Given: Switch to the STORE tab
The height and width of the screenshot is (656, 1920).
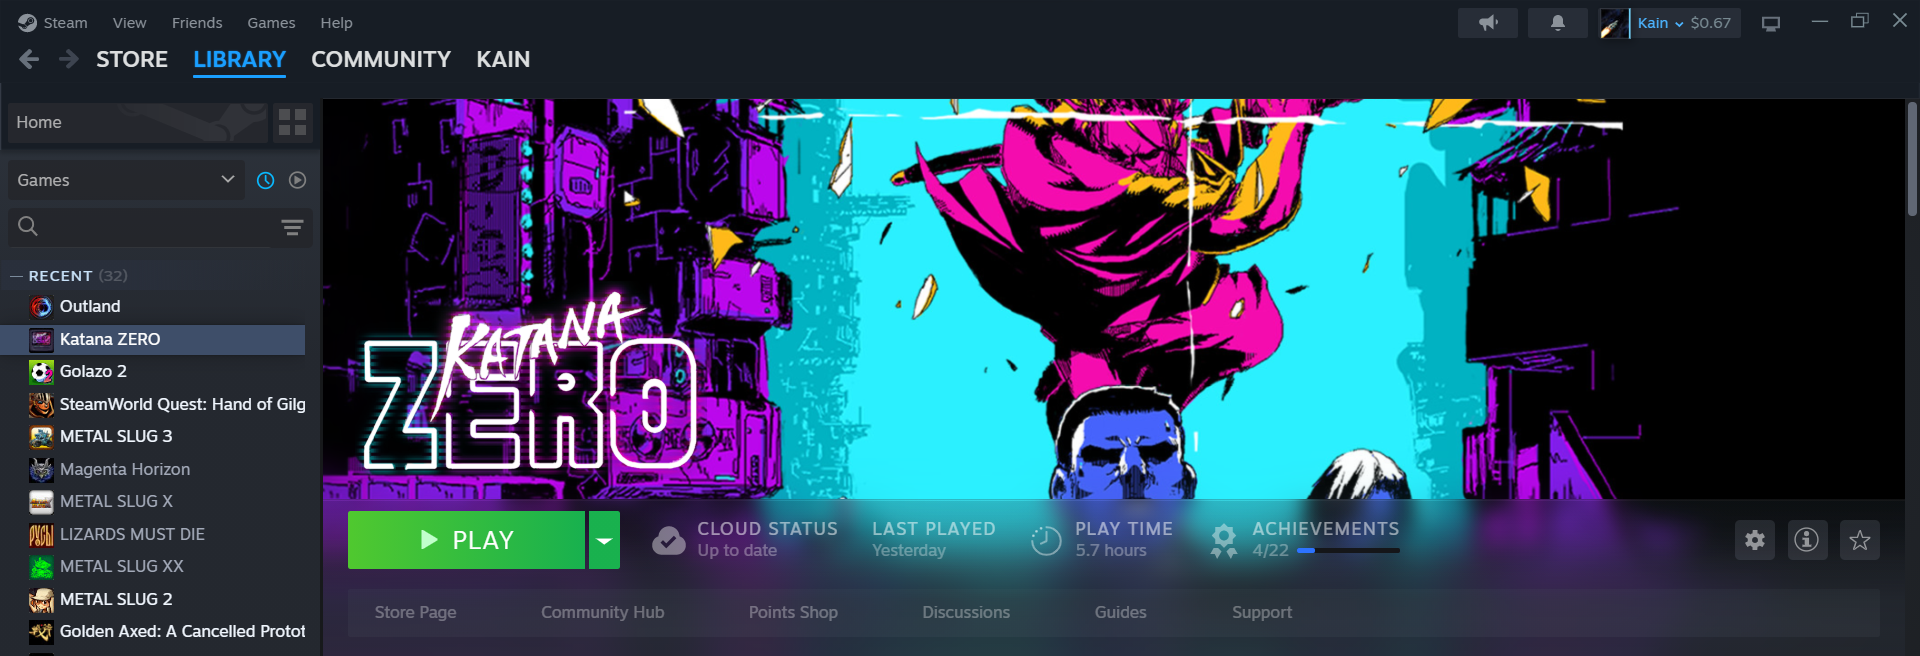Looking at the screenshot, I should point(132,59).
